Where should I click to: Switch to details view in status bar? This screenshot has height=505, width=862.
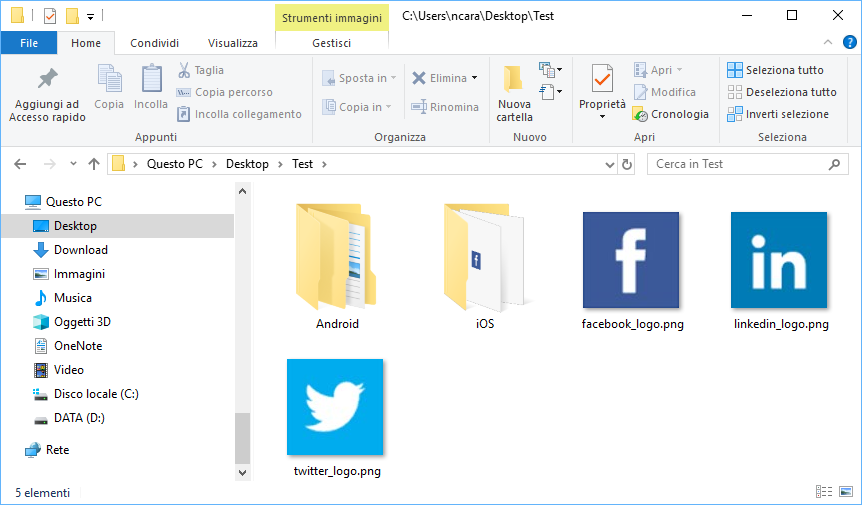click(x=824, y=491)
